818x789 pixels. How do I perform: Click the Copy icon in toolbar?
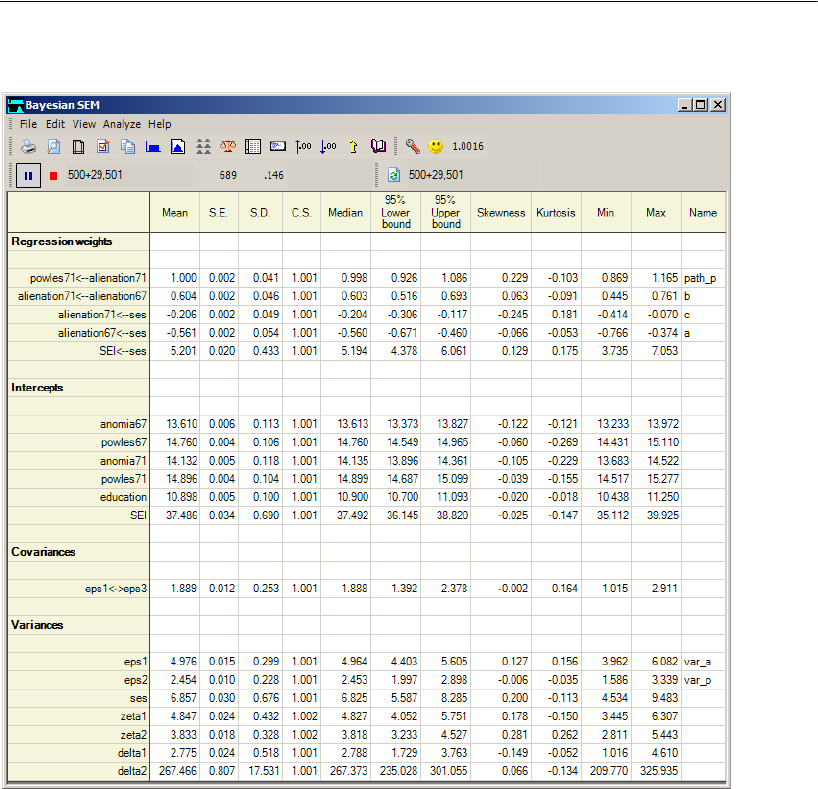pos(128,146)
